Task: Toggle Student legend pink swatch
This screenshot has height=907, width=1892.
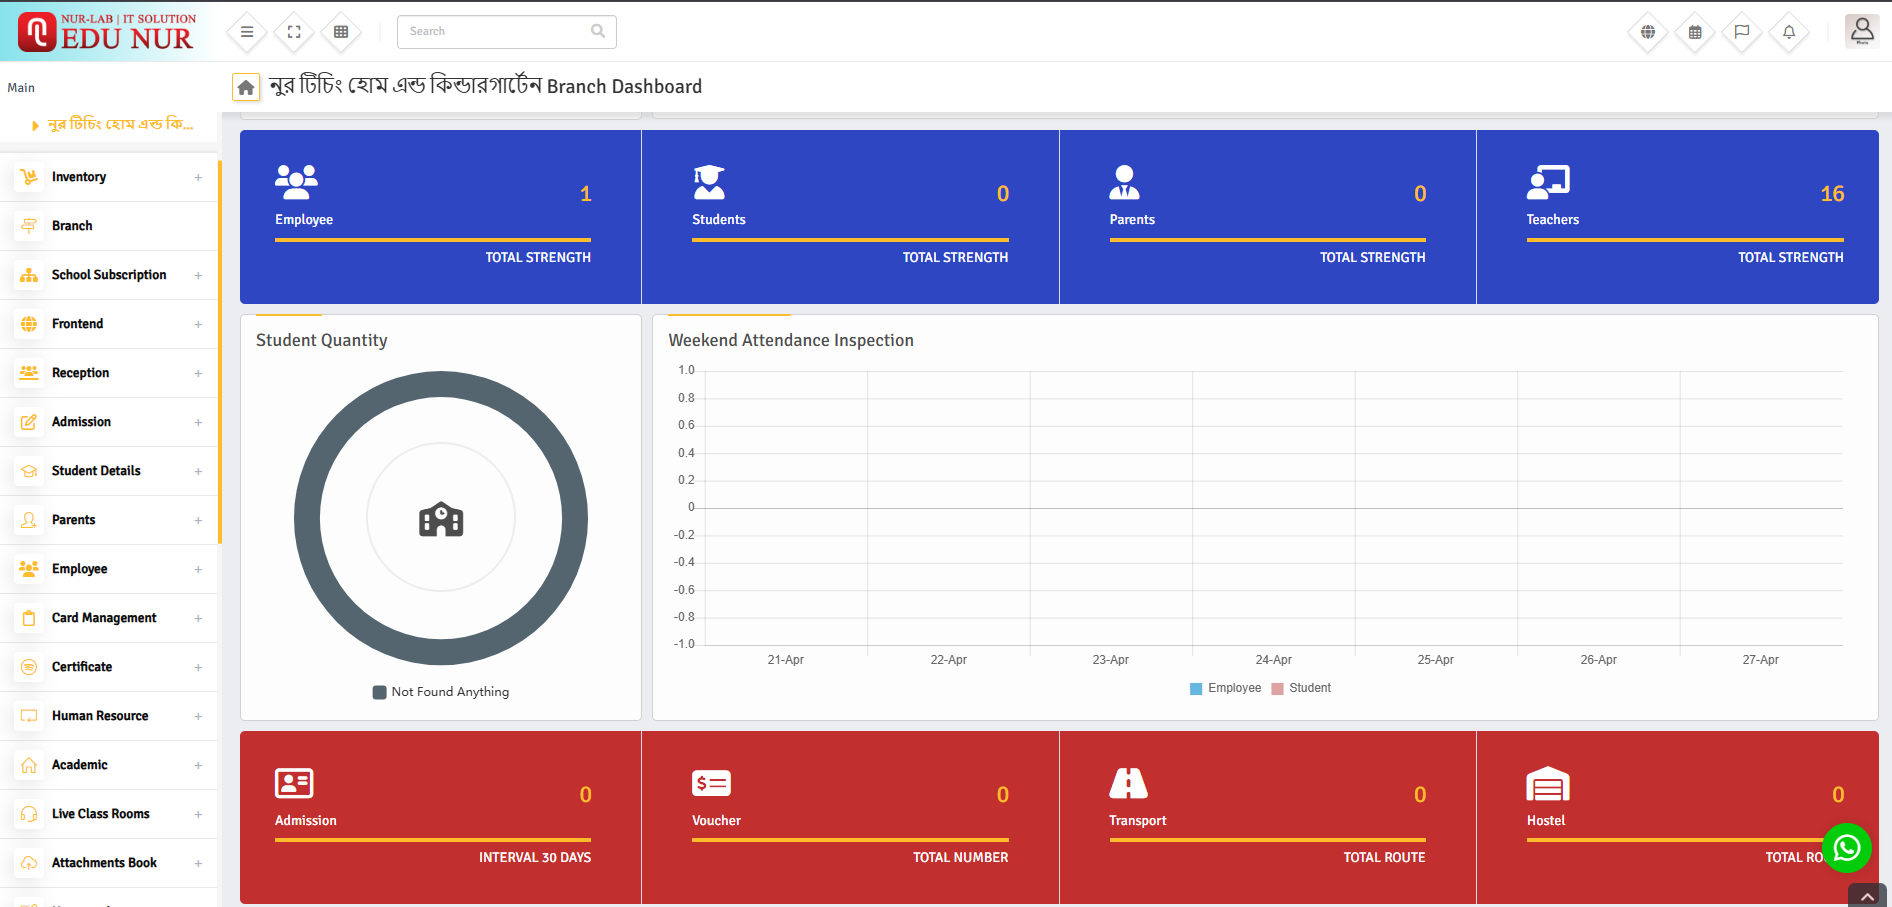Action: point(1277,689)
